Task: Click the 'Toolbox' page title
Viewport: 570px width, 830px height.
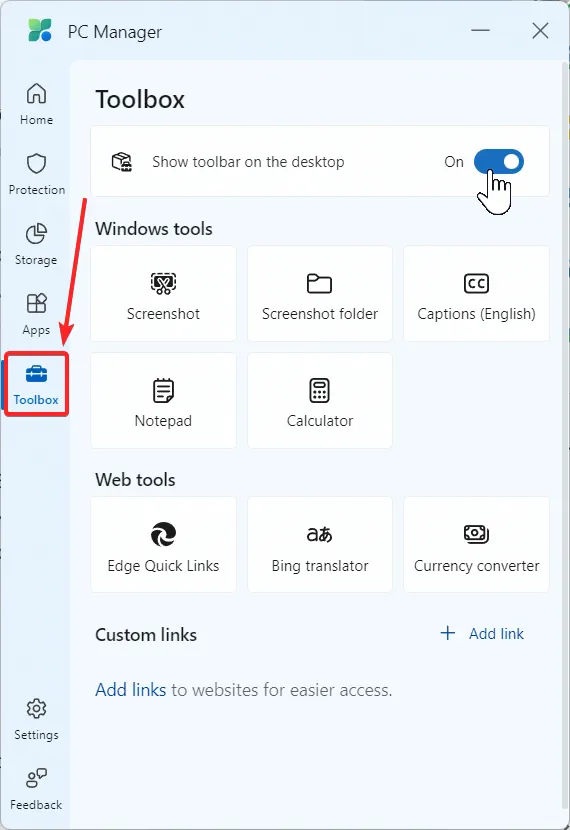Action: click(x=140, y=100)
